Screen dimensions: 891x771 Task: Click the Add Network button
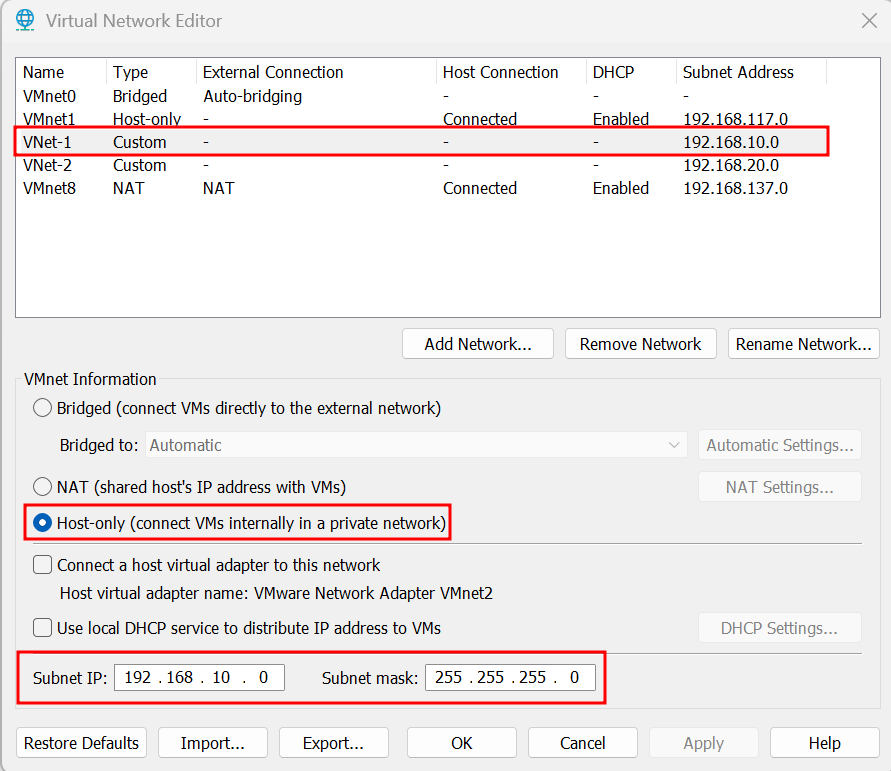478,344
